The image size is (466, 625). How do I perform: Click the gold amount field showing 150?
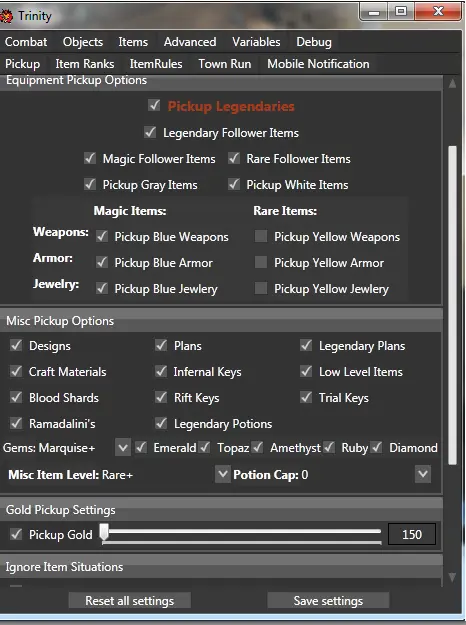(412, 534)
